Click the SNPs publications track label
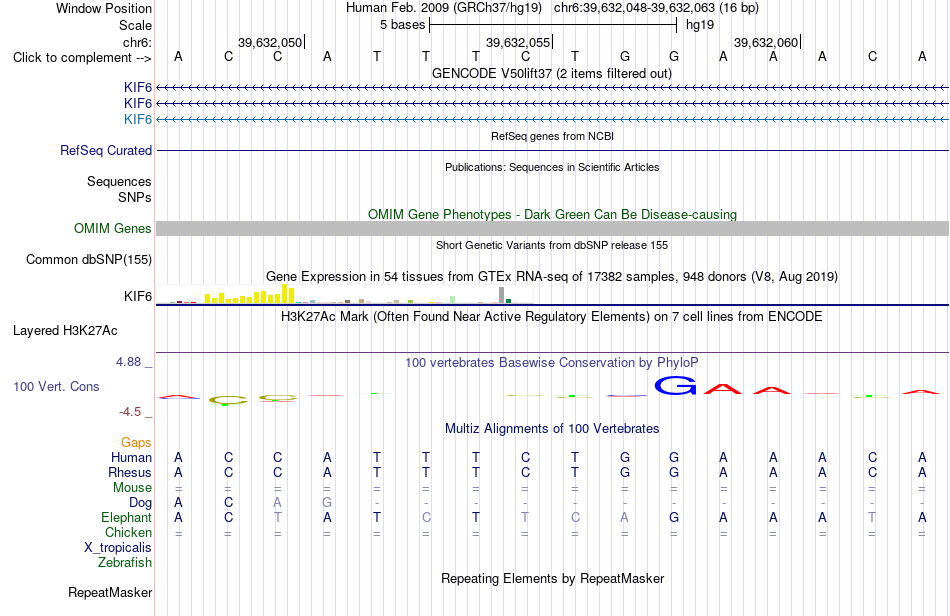This screenshot has width=950, height=616. point(135,197)
